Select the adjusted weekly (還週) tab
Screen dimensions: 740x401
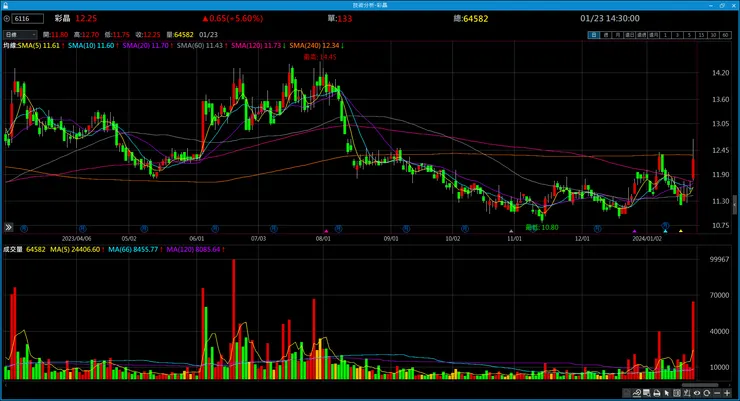point(641,35)
